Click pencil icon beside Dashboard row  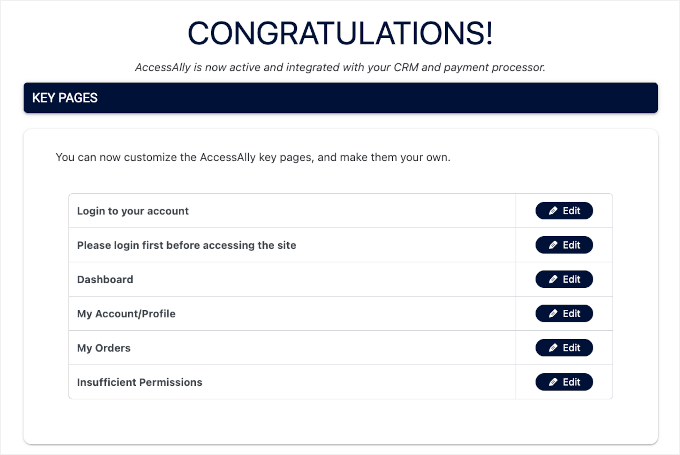tap(553, 280)
